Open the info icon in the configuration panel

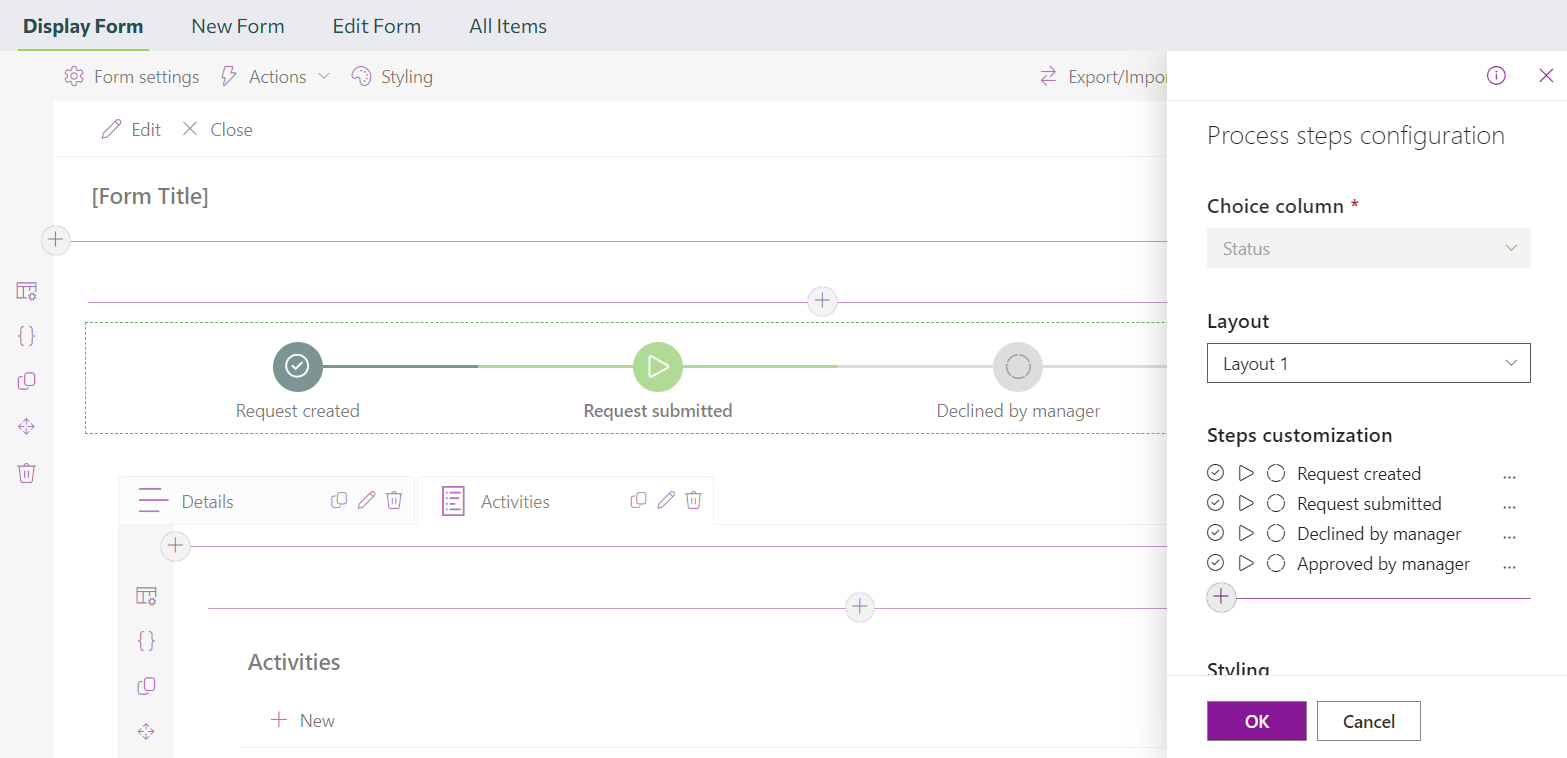pos(1496,75)
